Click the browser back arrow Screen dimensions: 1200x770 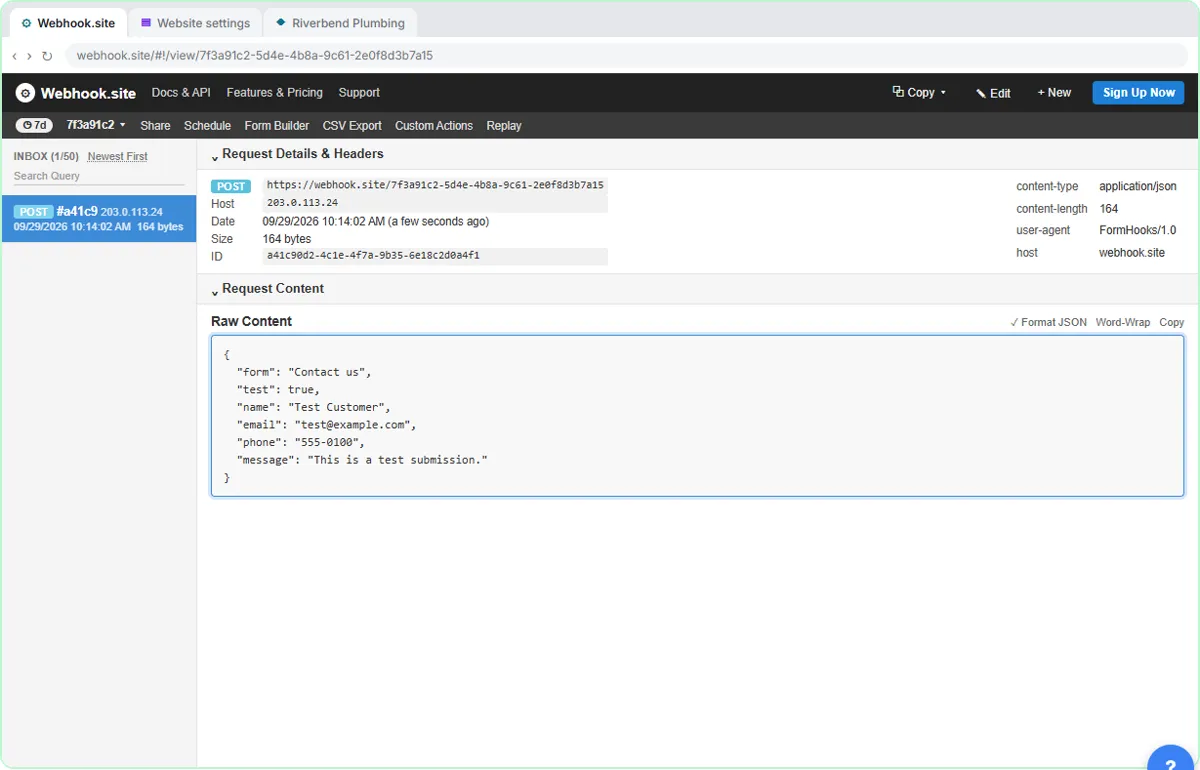(15, 56)
